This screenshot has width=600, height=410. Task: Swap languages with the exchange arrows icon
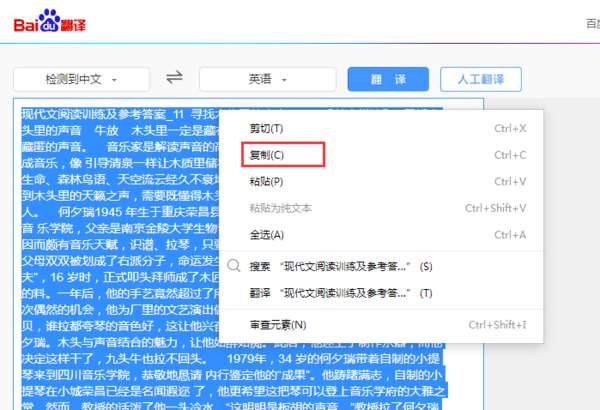[174, 78]
